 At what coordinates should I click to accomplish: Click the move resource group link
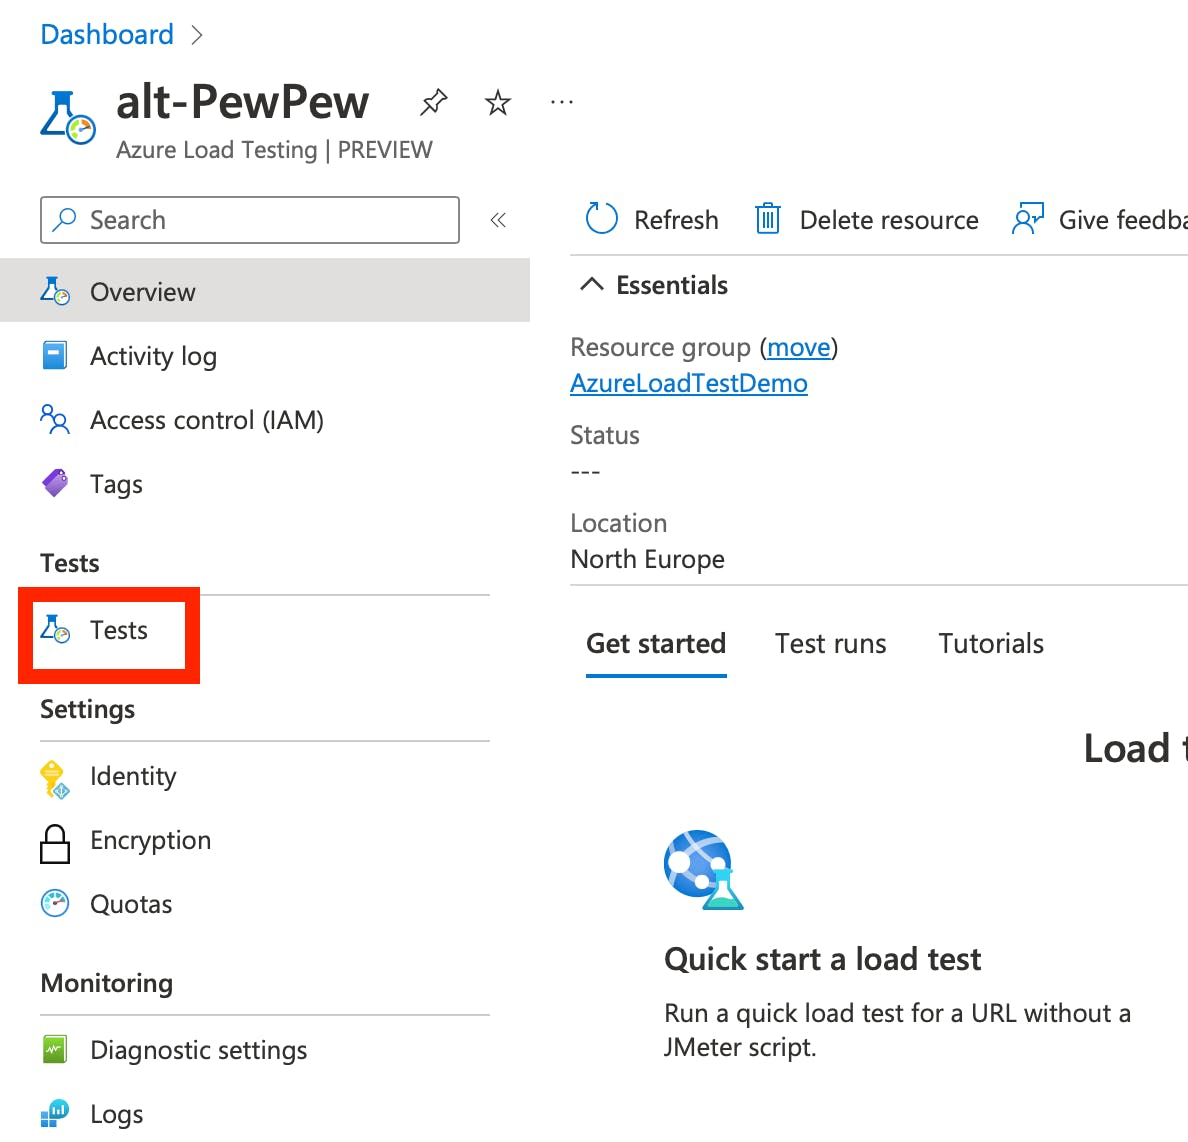[798, 348]
